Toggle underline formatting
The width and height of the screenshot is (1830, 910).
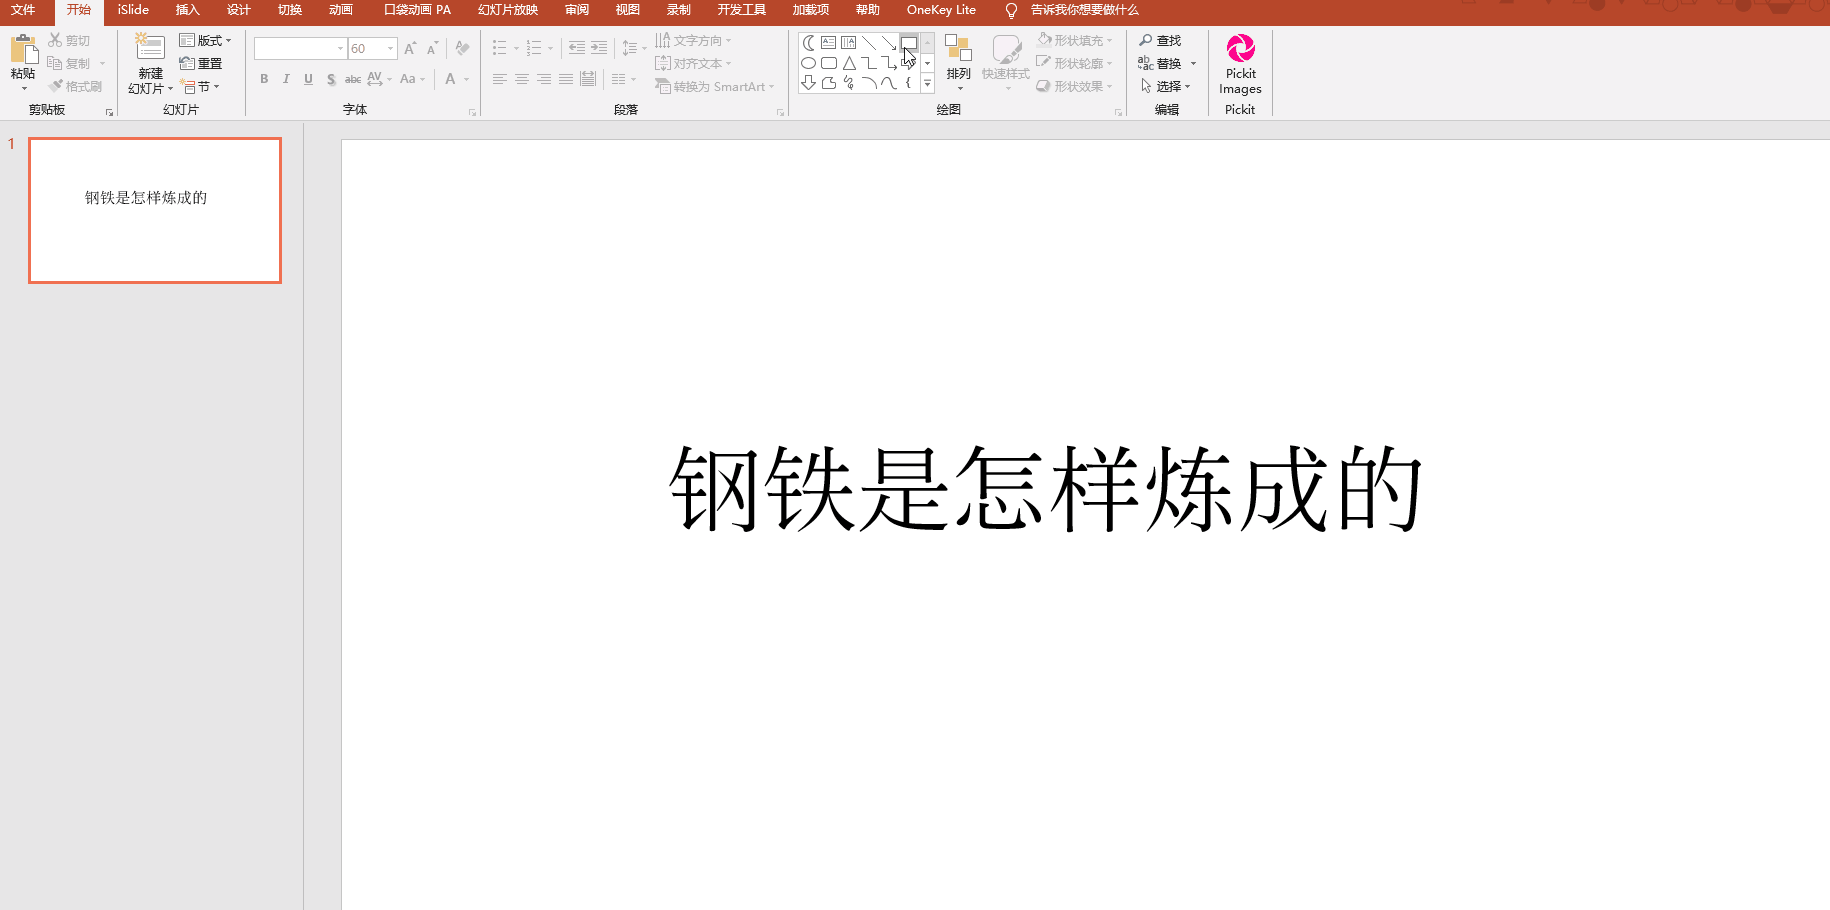(x=308, y=79)
